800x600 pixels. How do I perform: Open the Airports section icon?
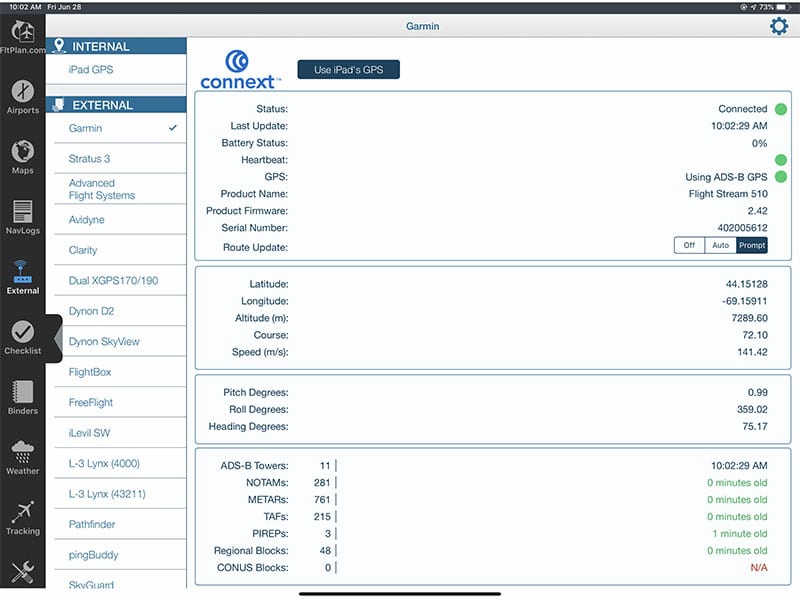22,92
